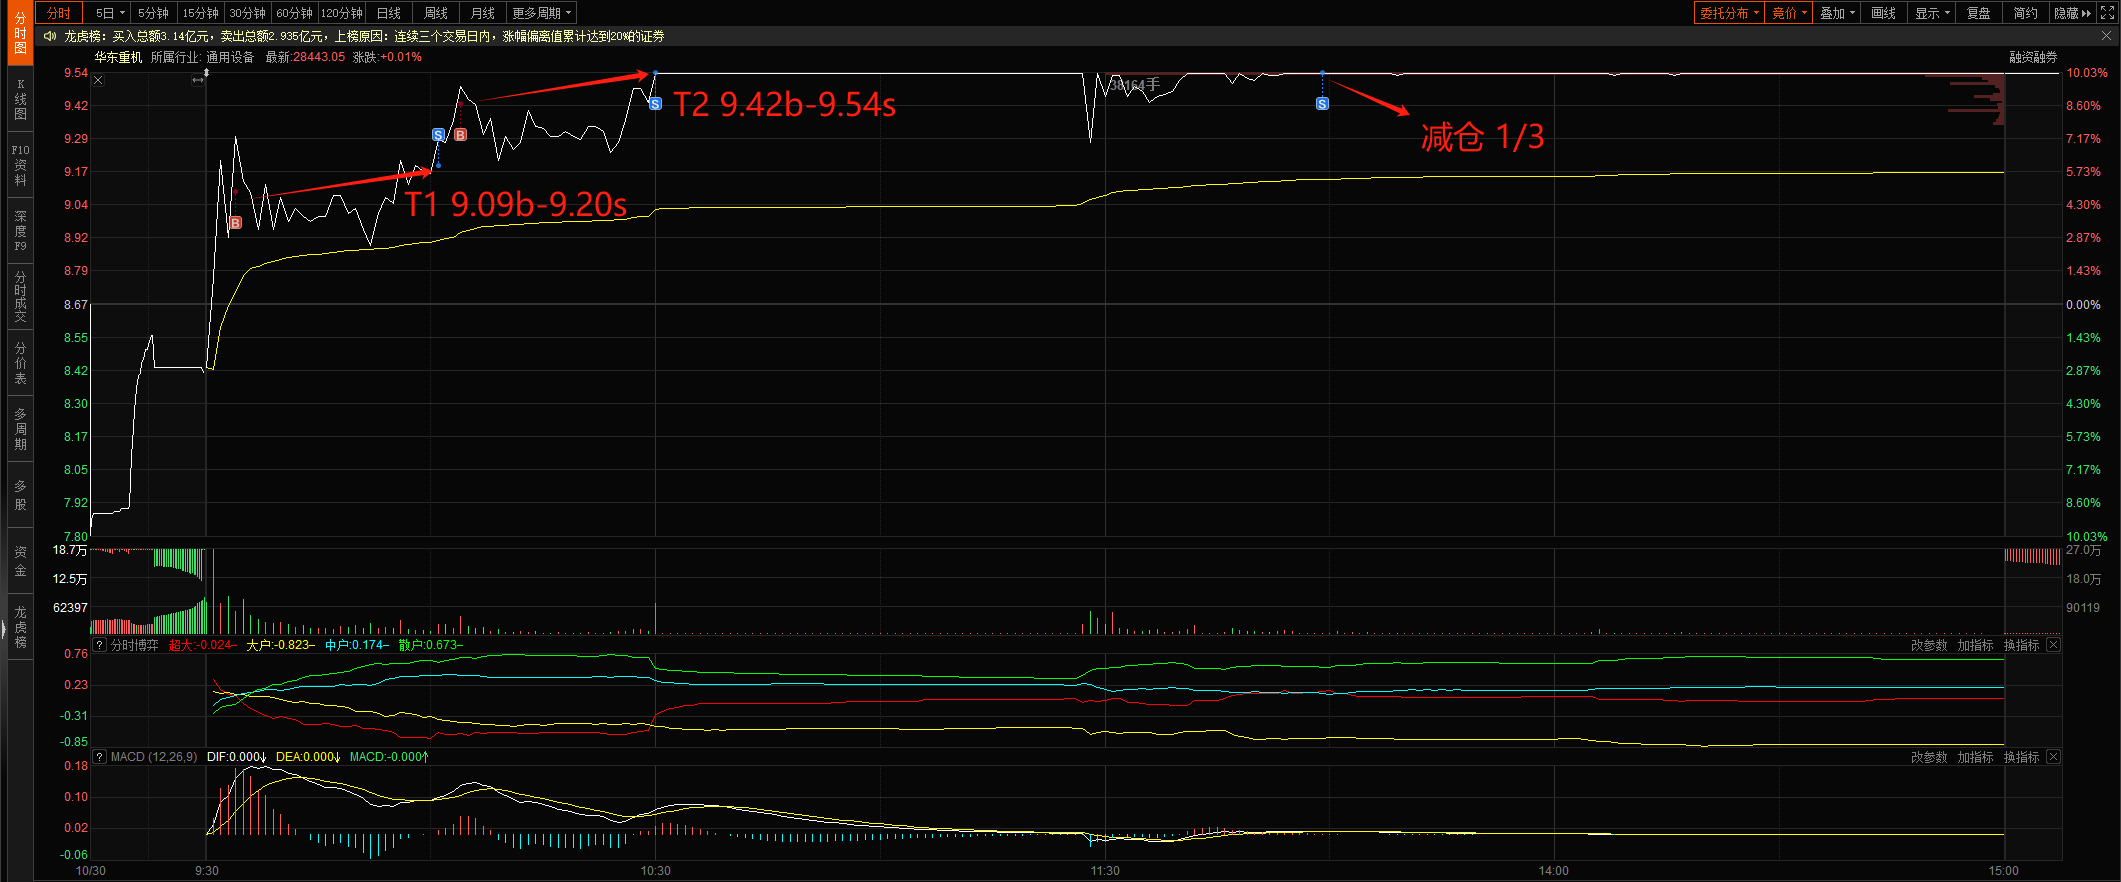This screenshot has width=2121, height=882.
Task: Click the 华东重机 stock name
Action: (x=118, y=57)
